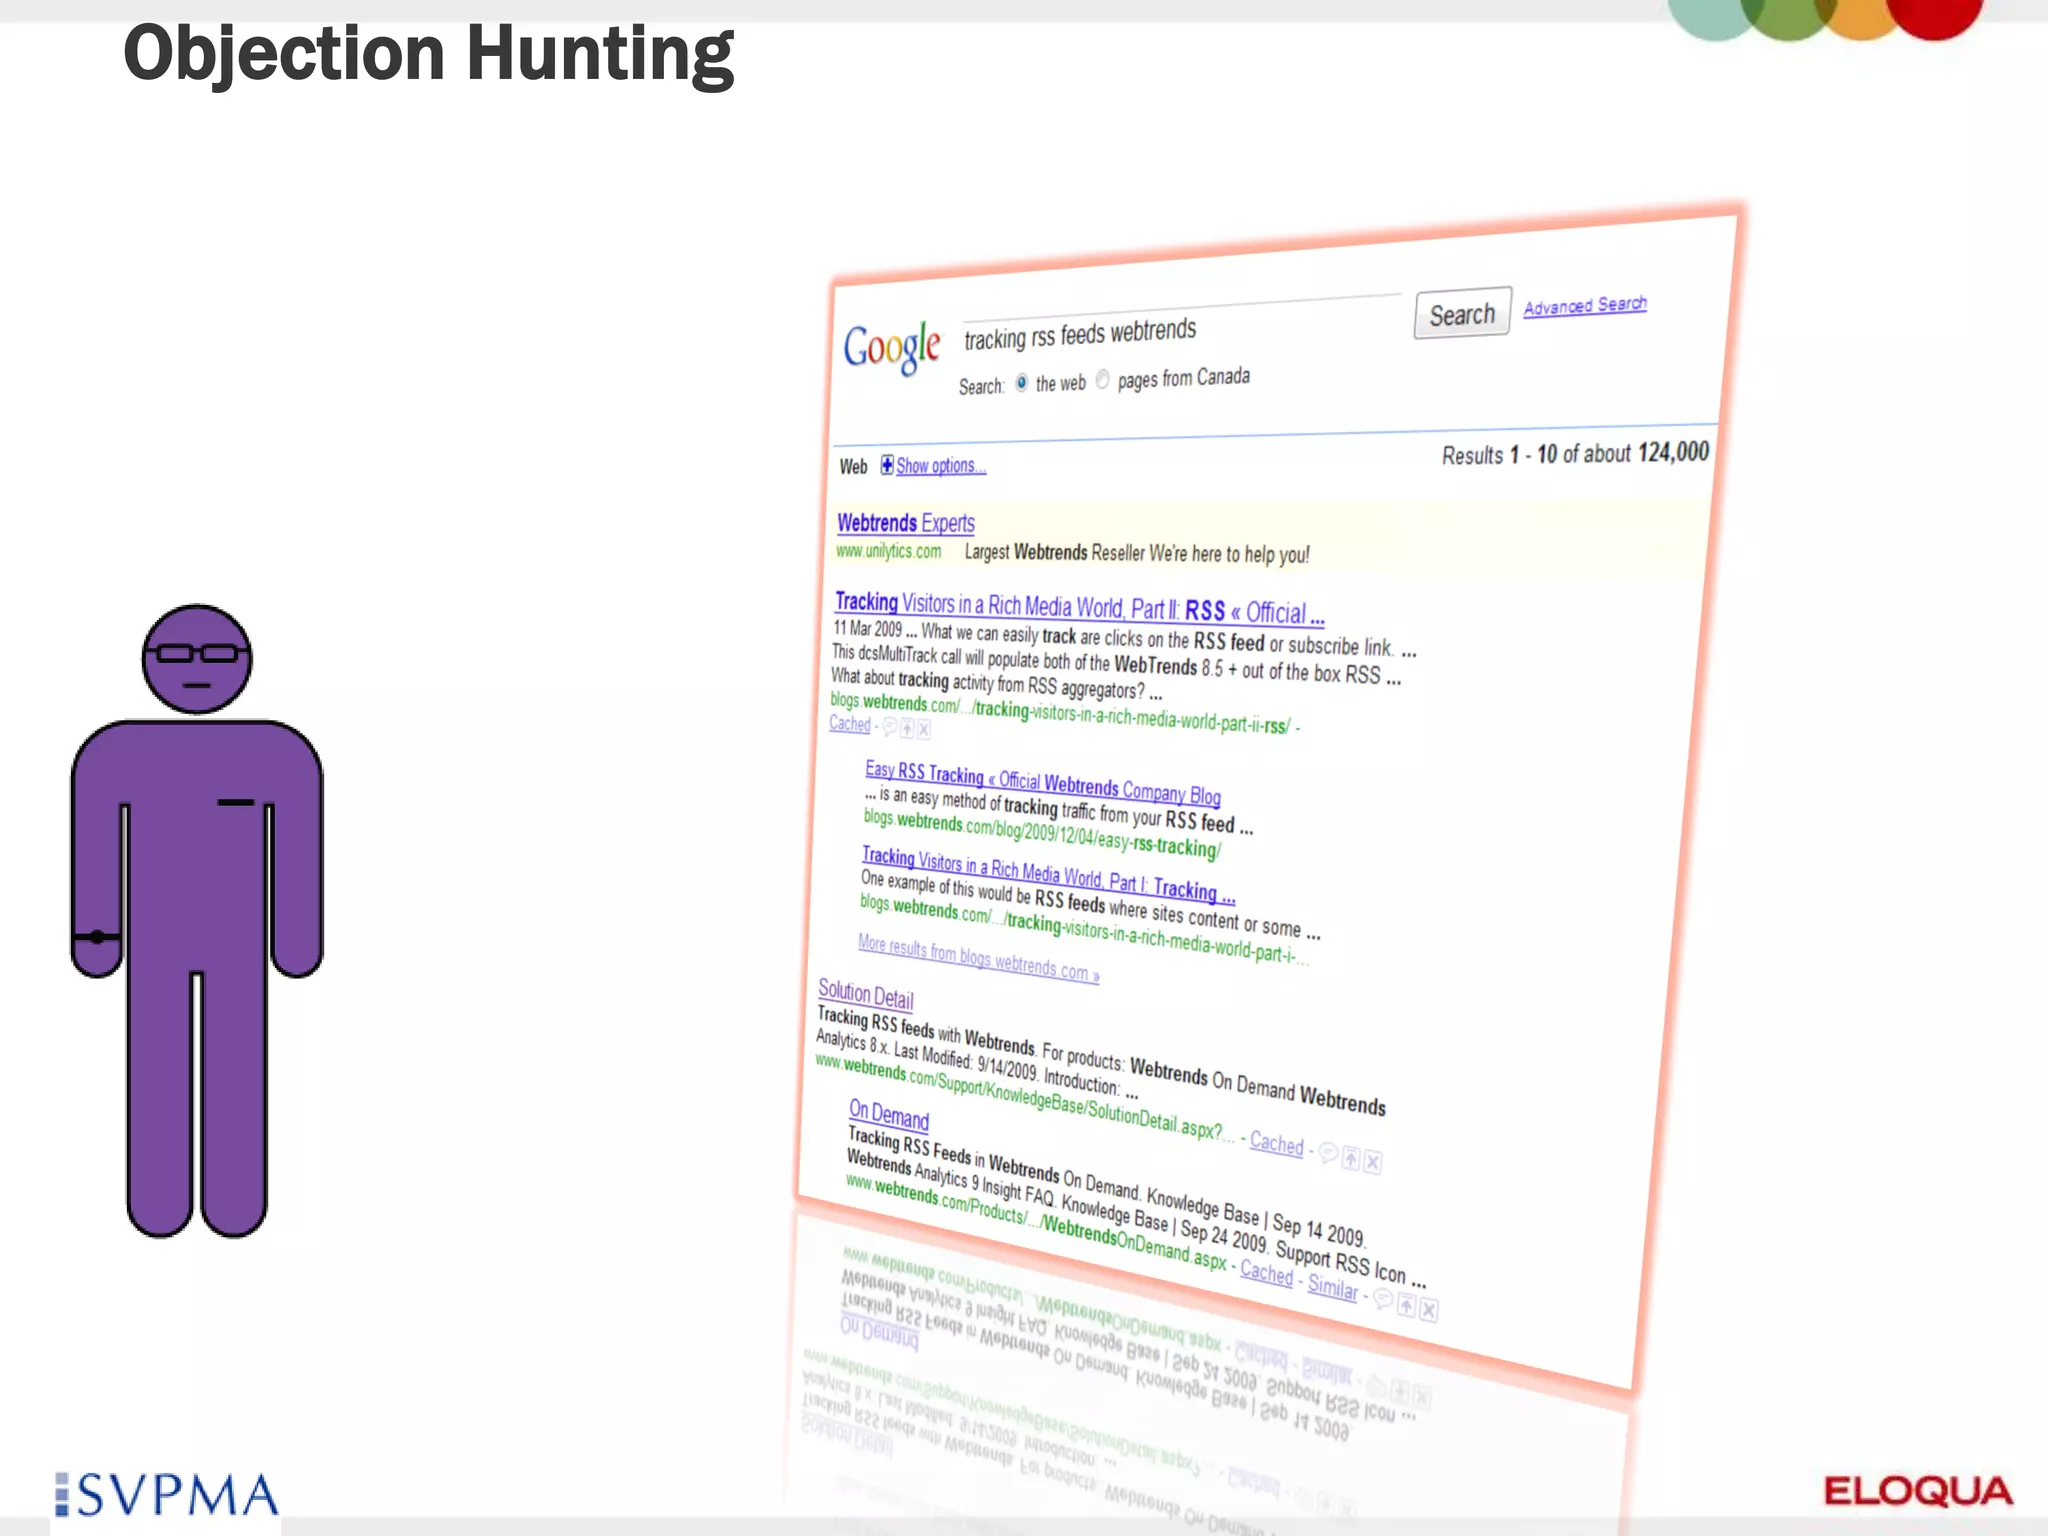The width and height of the screenshot is (2048, 1536).
Task: Open 'Easy RSS Tracking' blog result
Action: point(1043,782)
